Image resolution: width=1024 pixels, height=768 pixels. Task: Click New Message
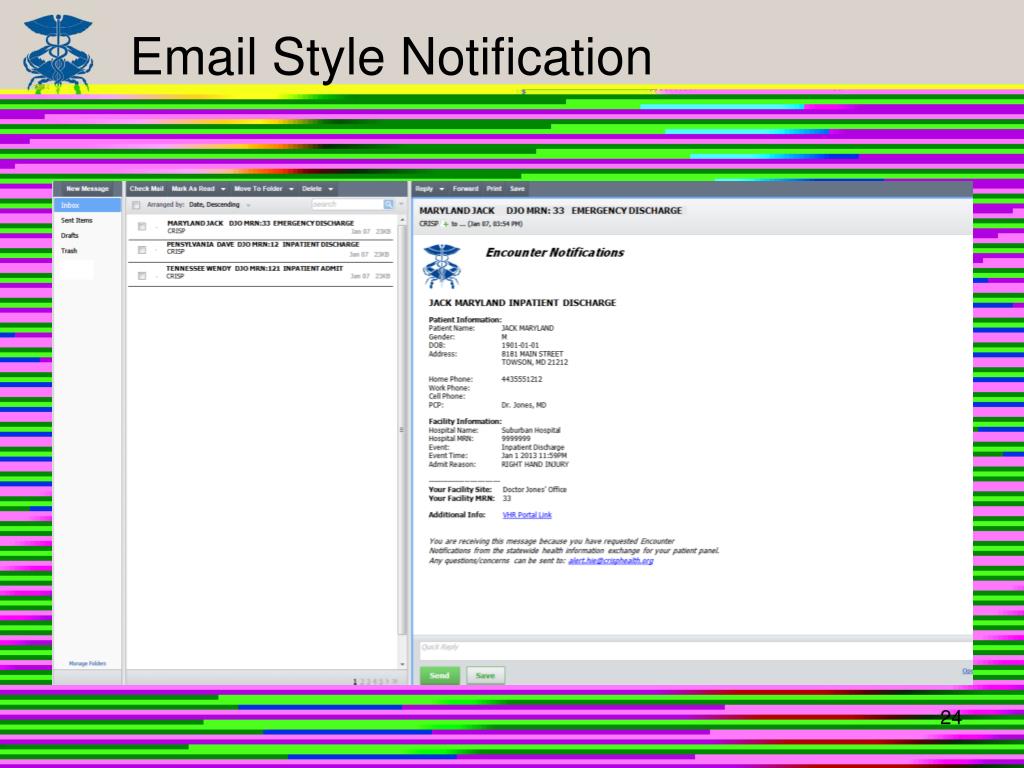(88, 189)
